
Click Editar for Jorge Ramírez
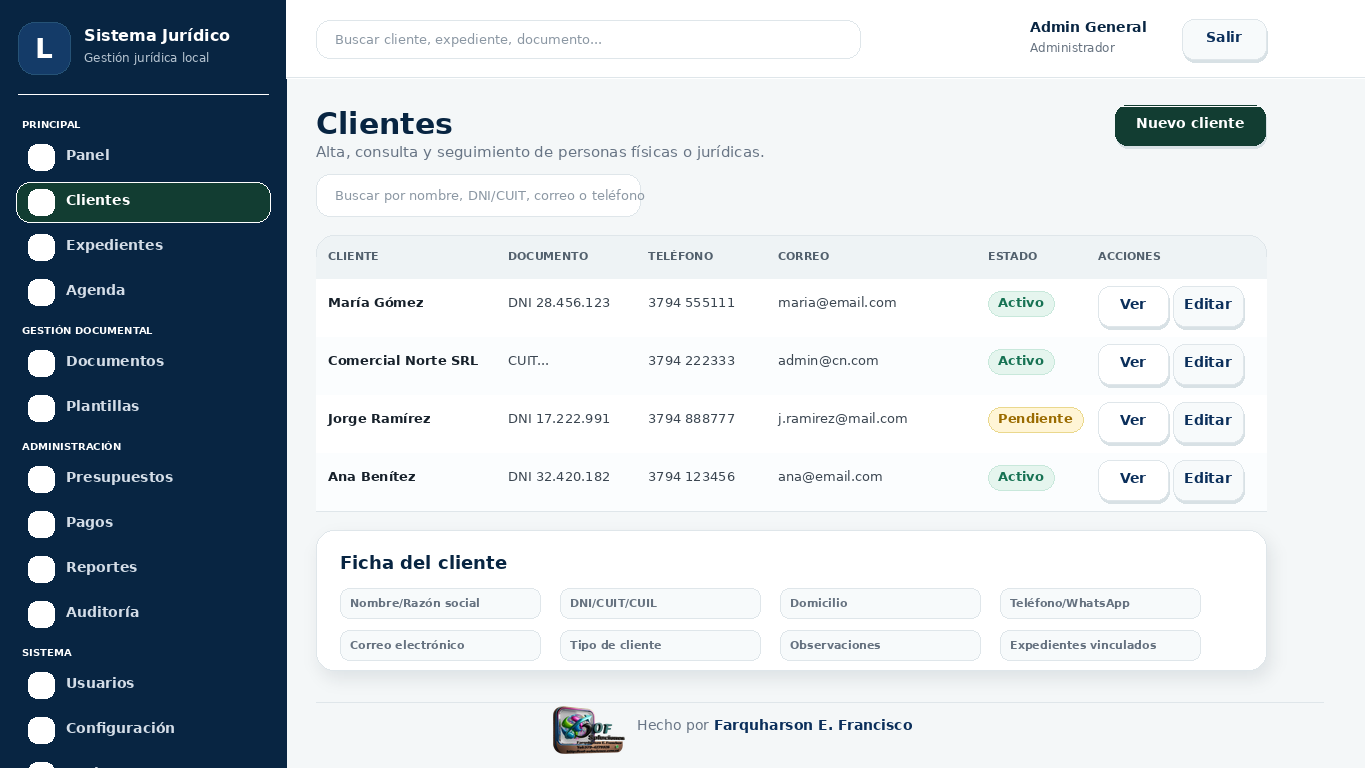tap(1208, 422)
